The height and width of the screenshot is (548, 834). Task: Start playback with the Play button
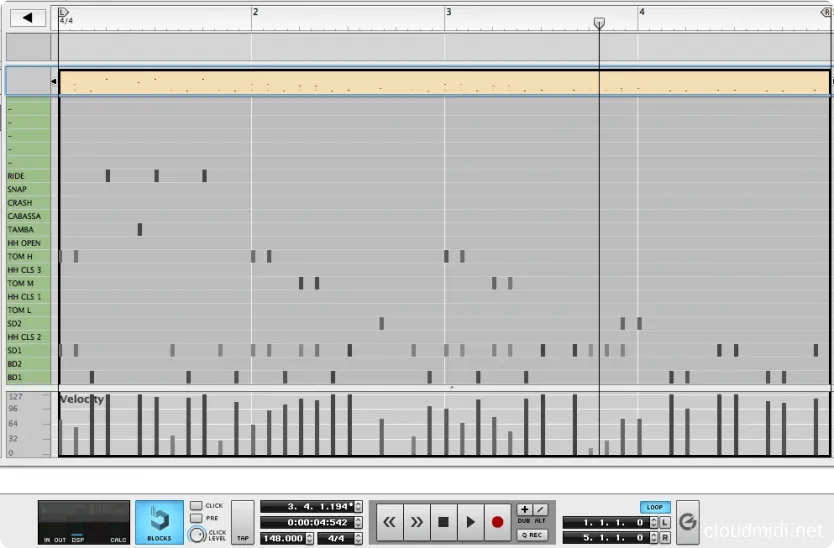(x=470, y=522)
